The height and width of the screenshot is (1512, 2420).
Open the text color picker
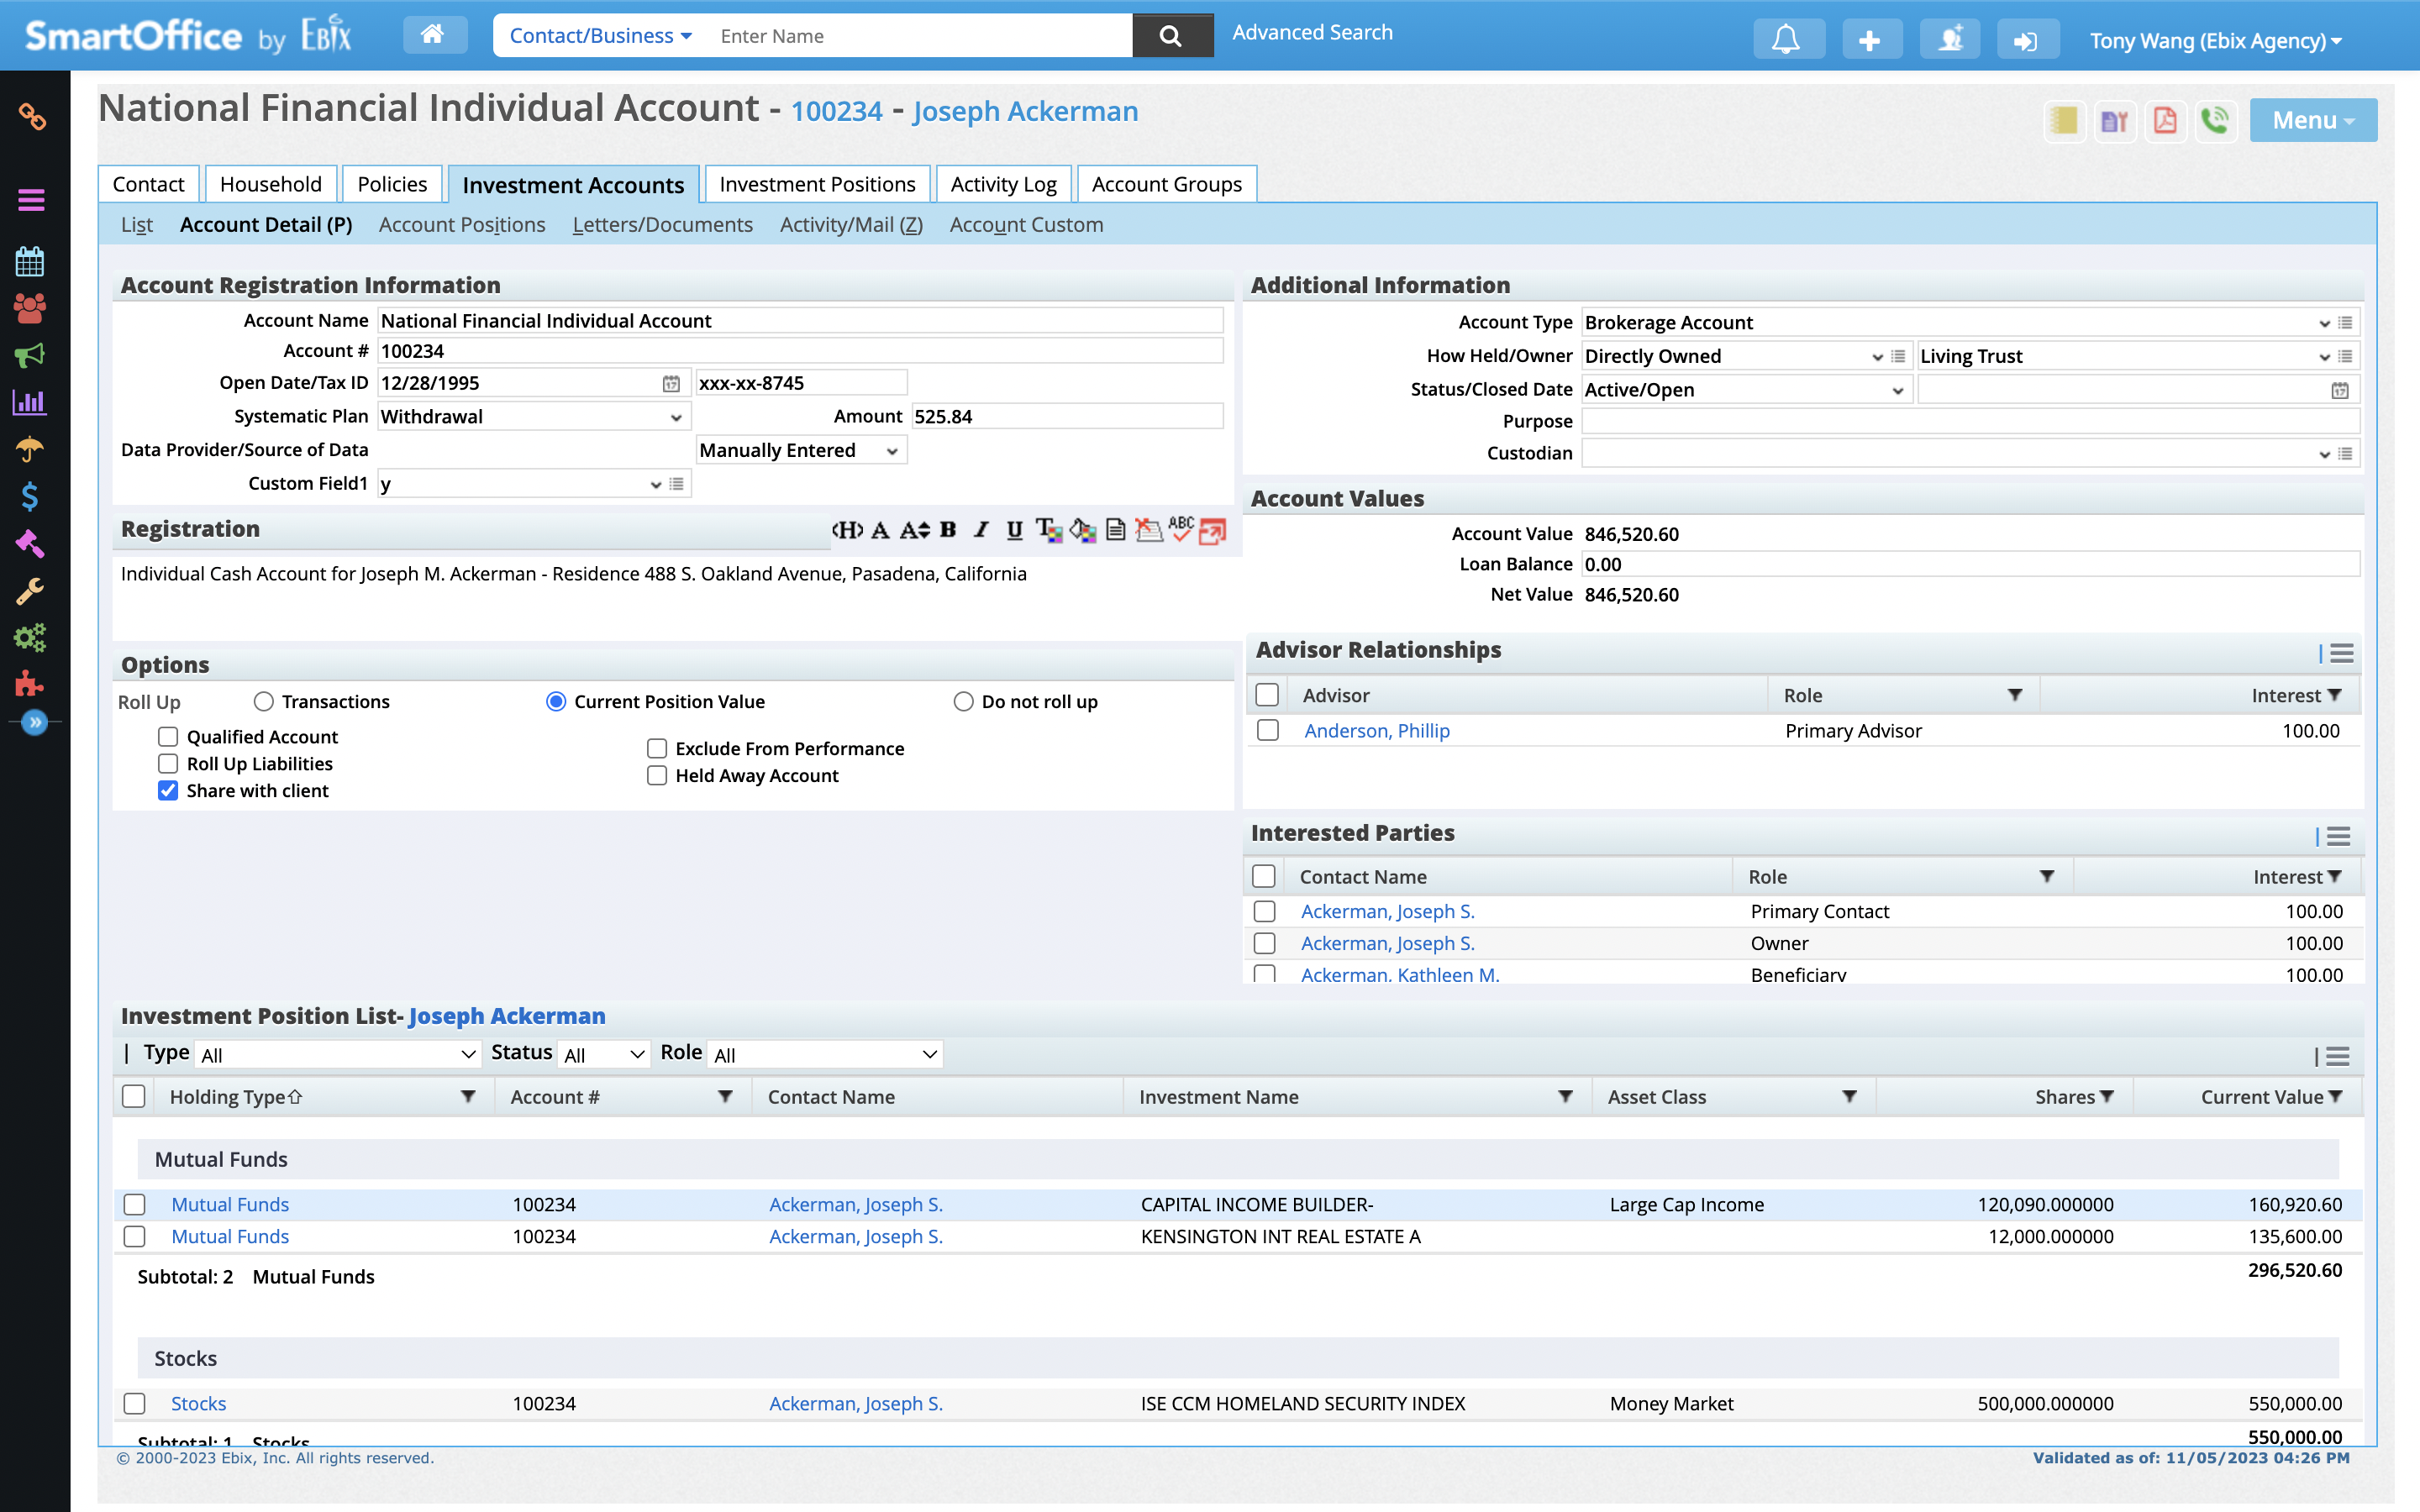[1047, 530]
